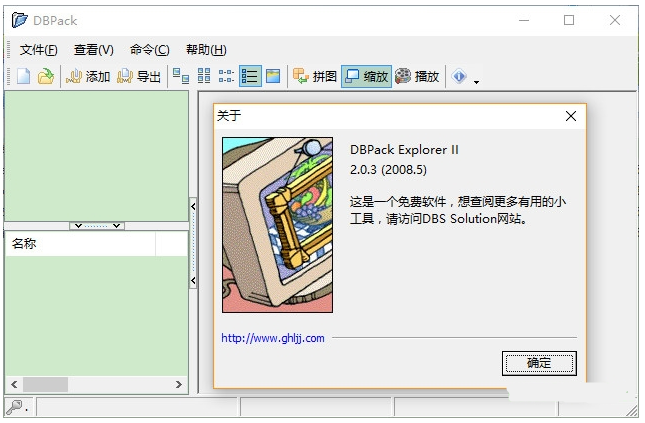Click the 导出 (Export) toolbar button
Screen dimensions: 645x423
(x=139, y=76)
